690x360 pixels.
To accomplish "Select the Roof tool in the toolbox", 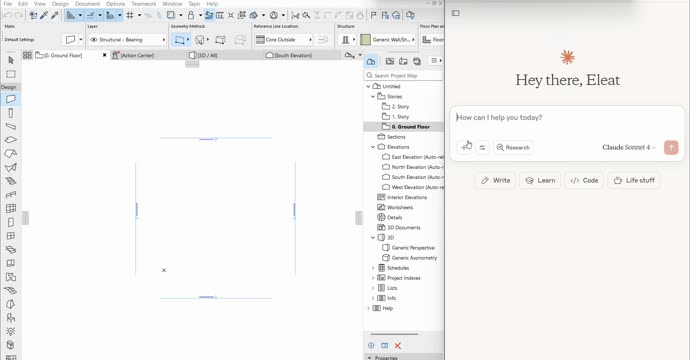I will point(11,154).
